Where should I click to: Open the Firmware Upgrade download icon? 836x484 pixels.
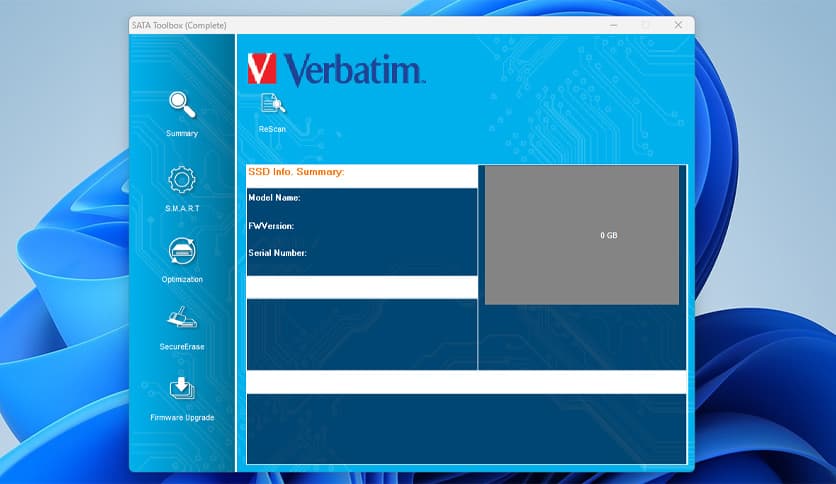[x=182, y=389]
